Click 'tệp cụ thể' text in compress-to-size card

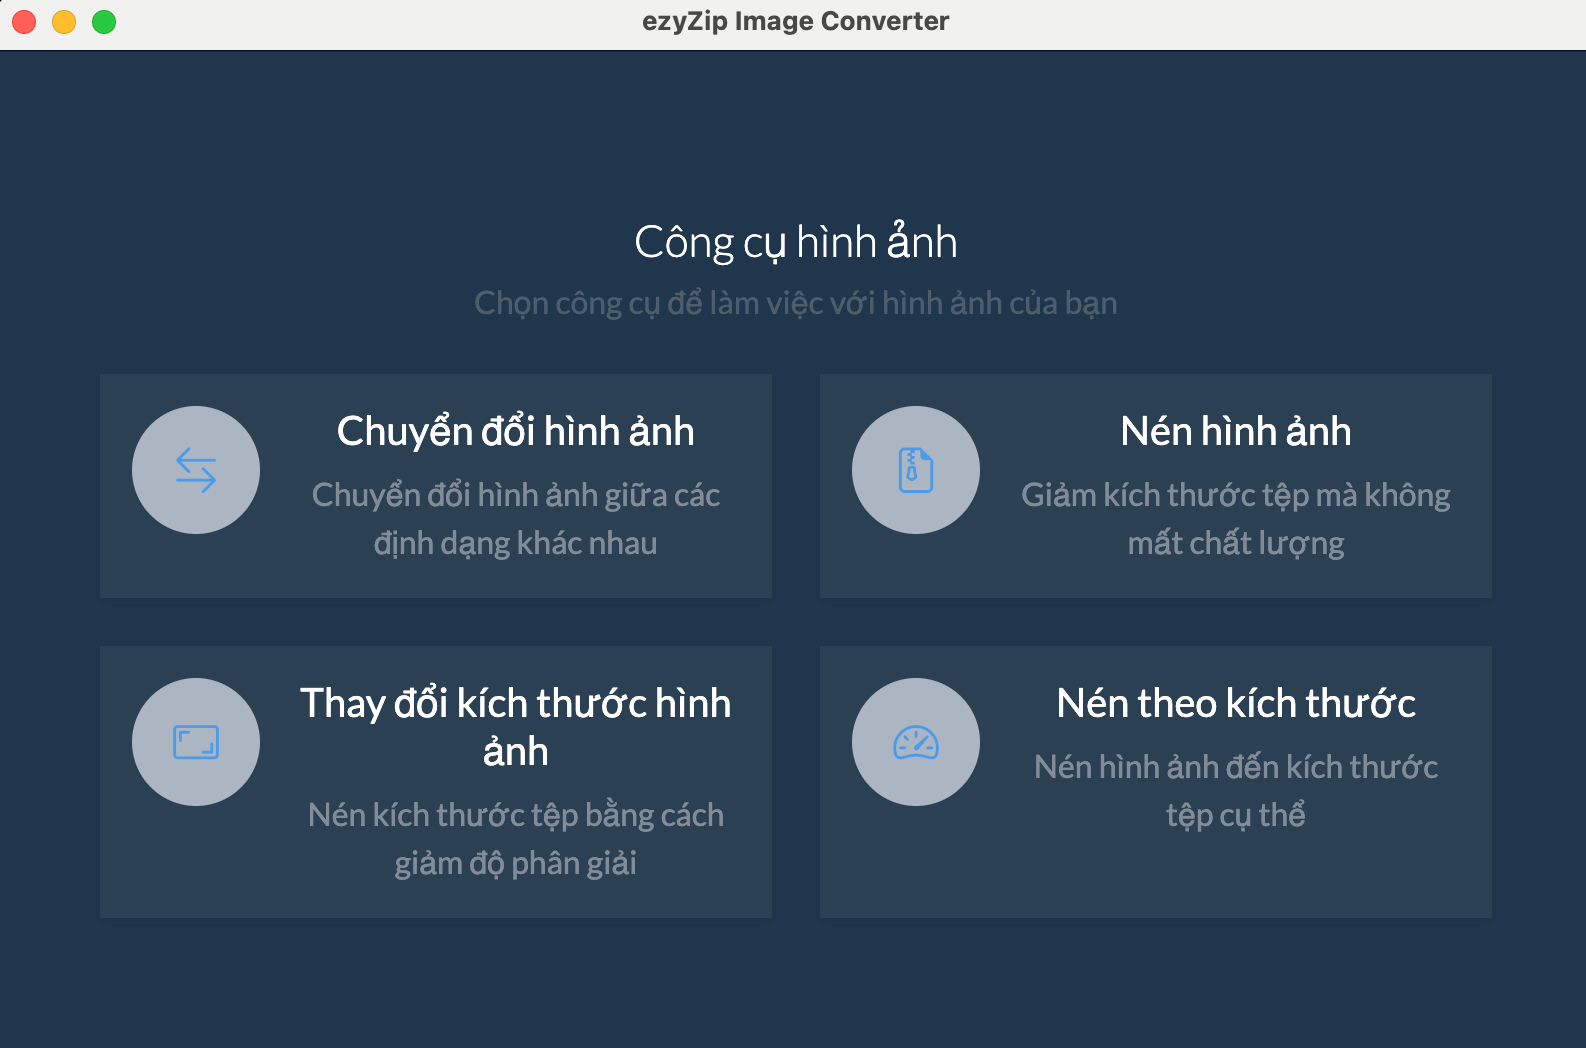1235,816
